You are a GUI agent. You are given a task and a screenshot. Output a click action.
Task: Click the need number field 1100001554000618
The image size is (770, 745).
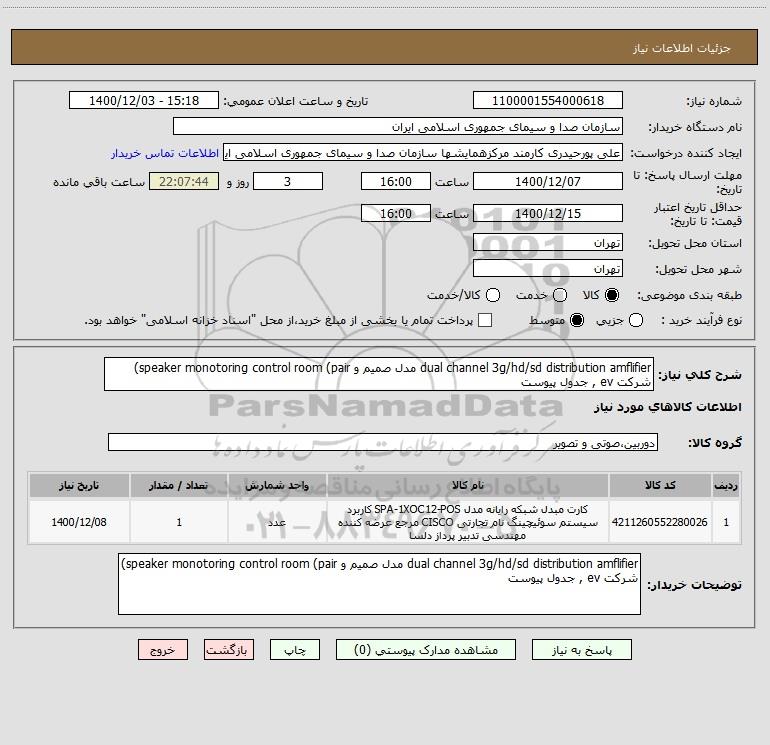pos(548,100)
